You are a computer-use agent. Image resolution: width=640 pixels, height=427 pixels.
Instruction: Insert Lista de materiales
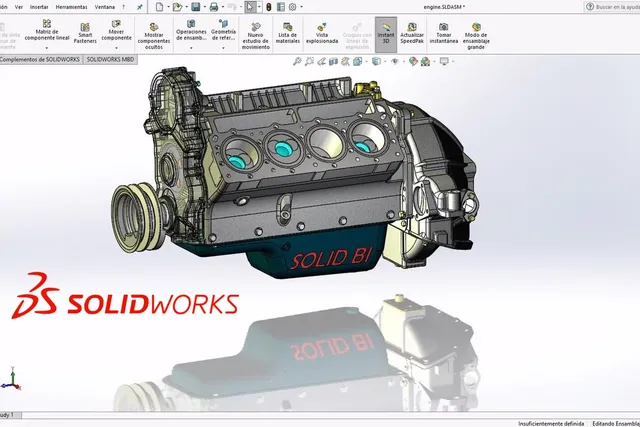[x=288, y=33]
